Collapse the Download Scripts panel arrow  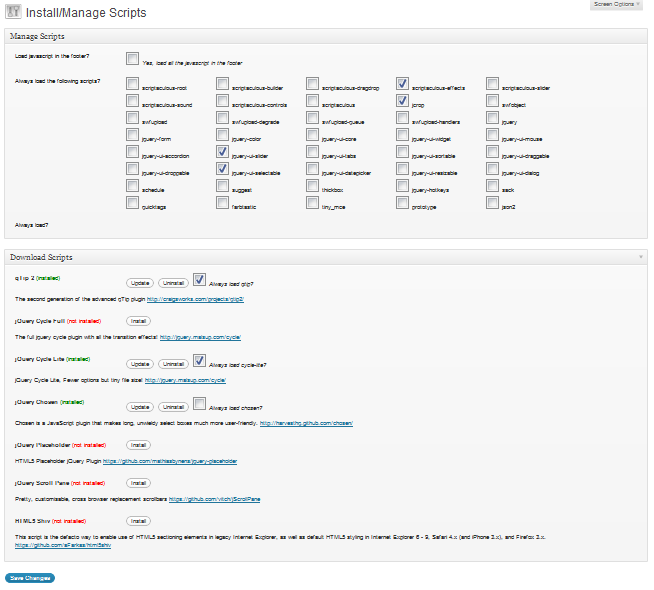tap(641, 257)
